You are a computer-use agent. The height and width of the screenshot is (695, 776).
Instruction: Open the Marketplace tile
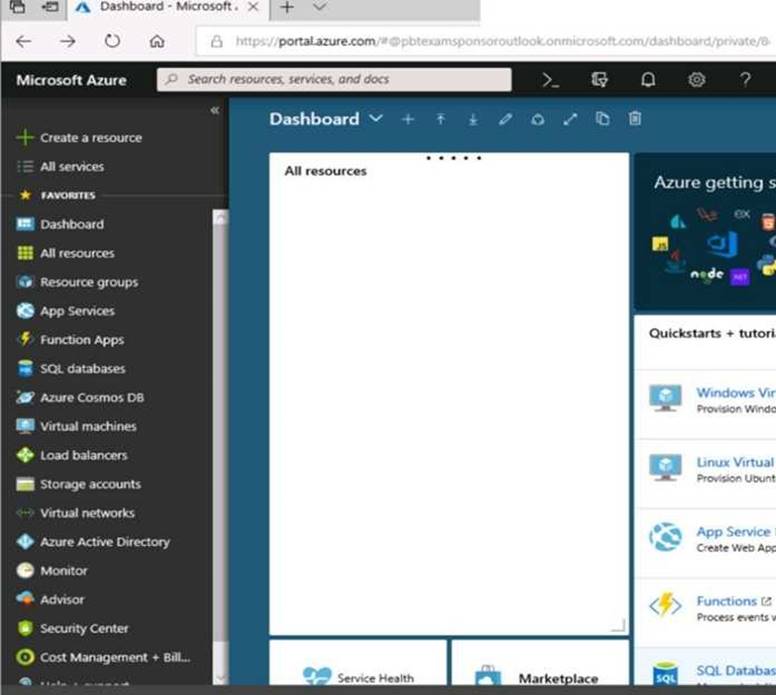540,663
